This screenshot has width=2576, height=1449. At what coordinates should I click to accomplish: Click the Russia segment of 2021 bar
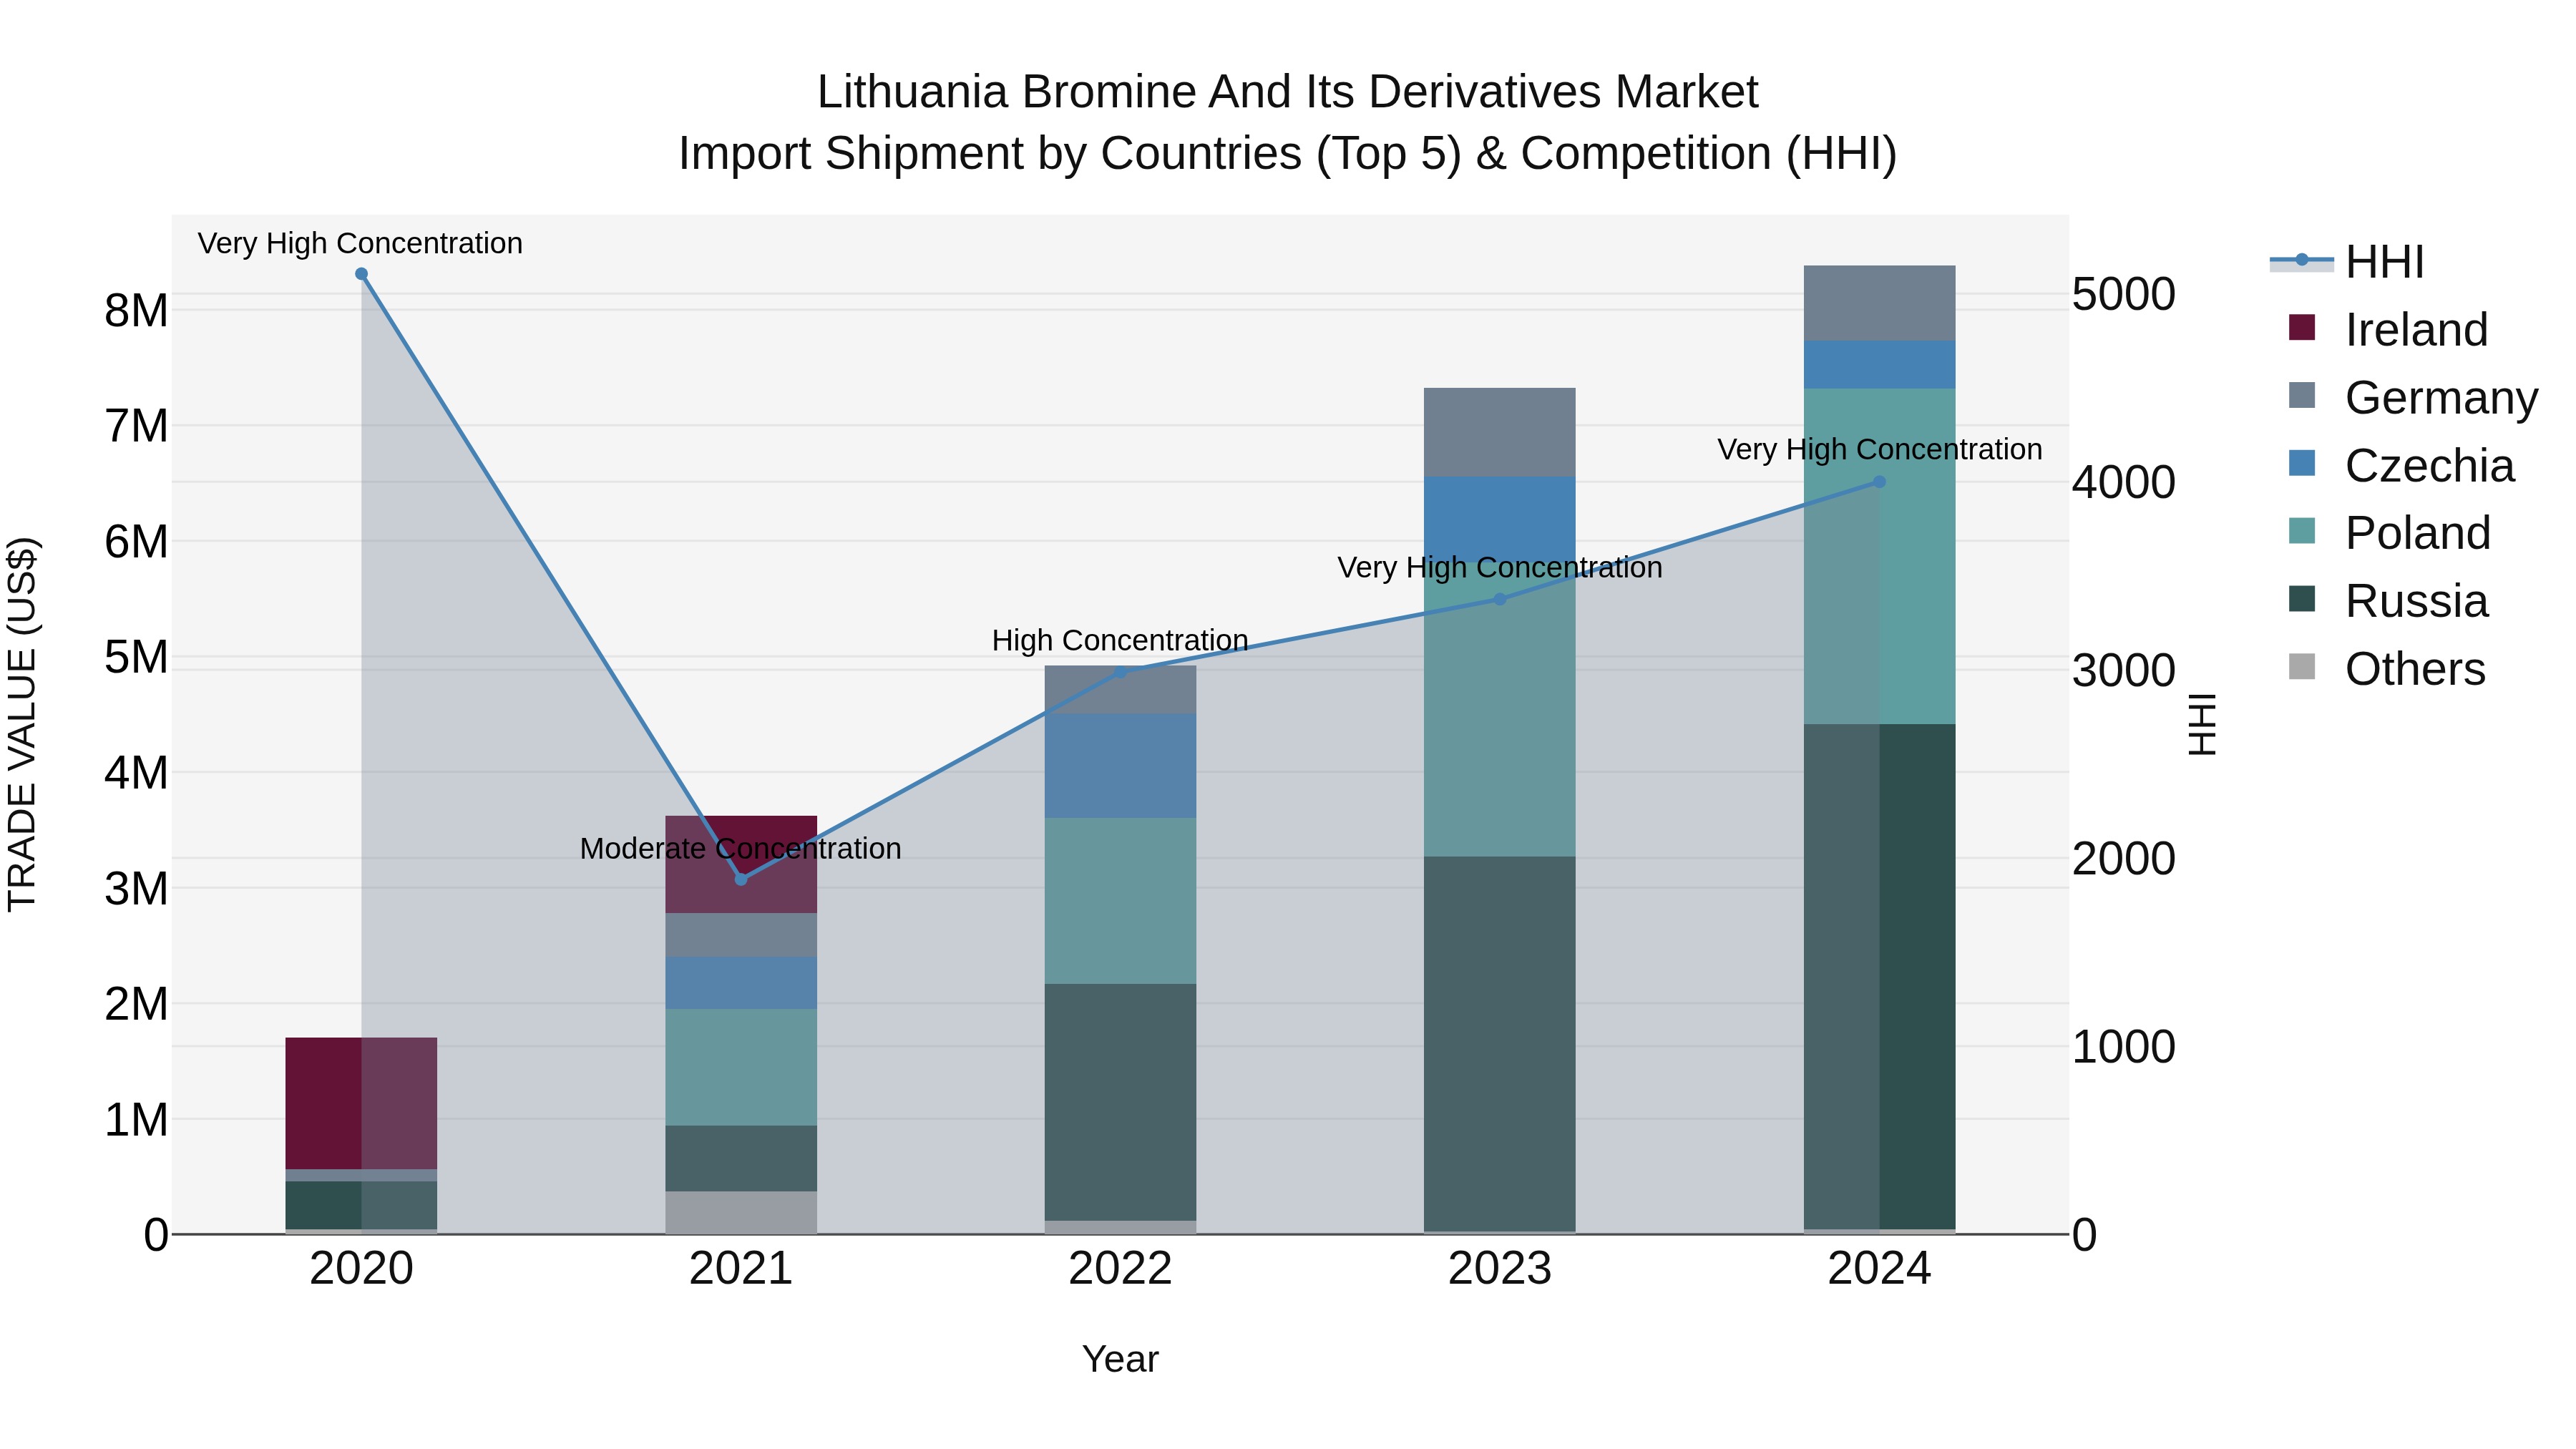(x=741, y=1158)
